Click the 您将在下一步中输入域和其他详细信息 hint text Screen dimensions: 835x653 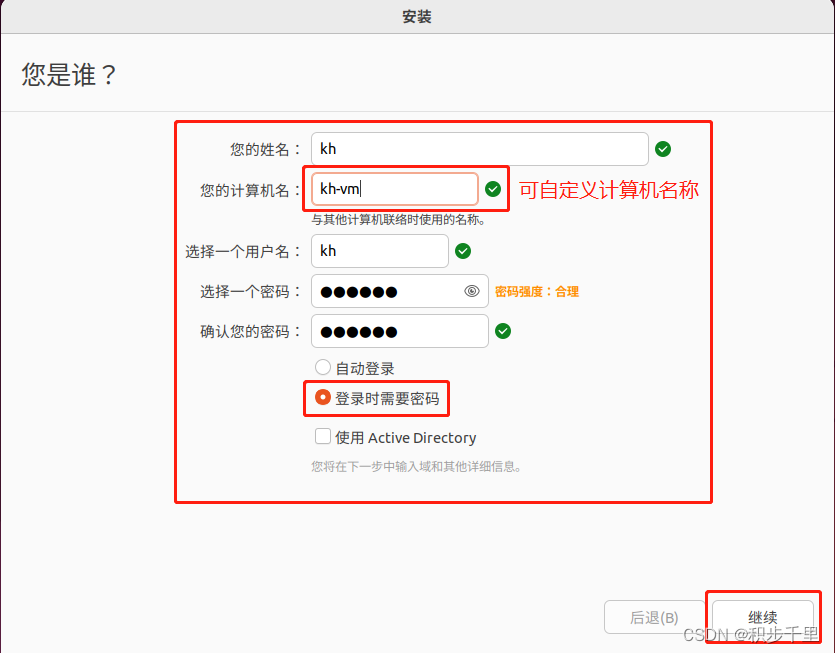(x=416, y=467)
